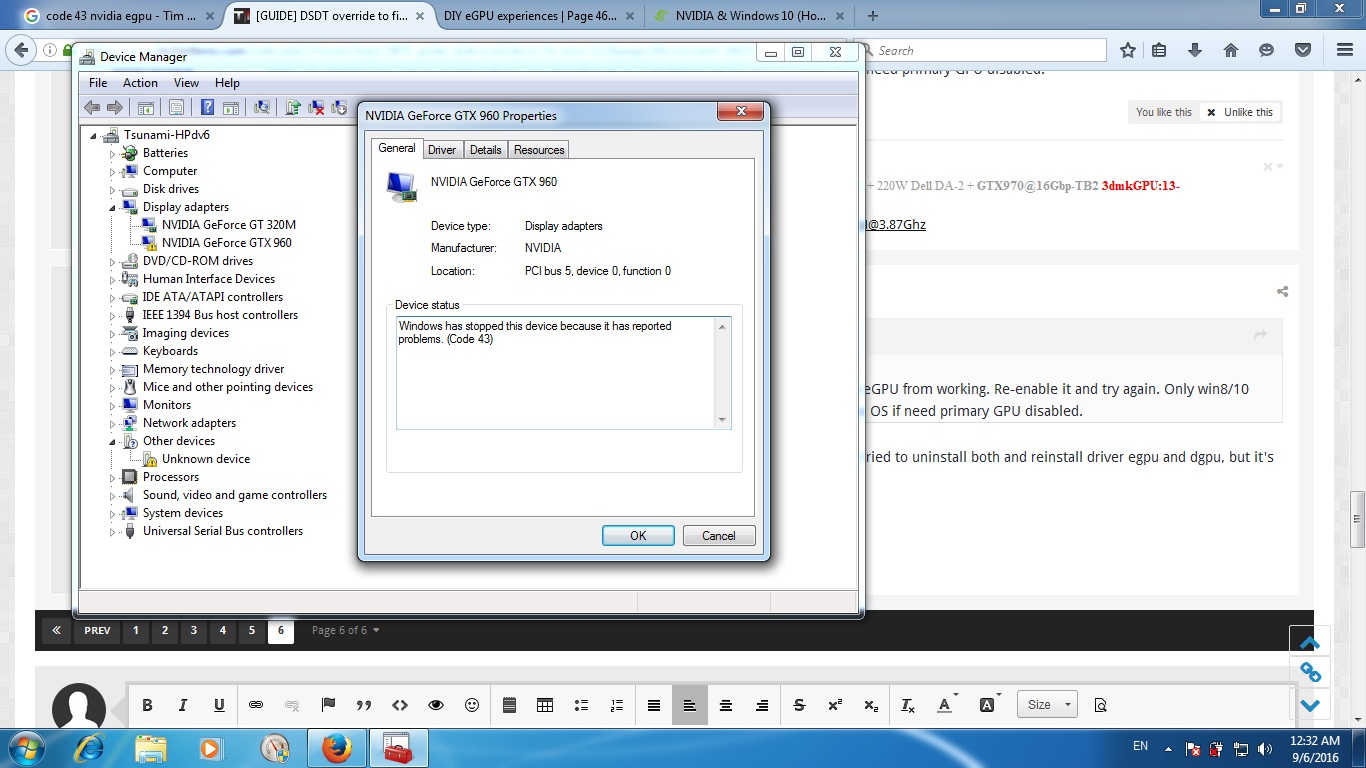The image size is (1366, 768).
Task: Click the Back arrow in Device Manager toolbar
Action: coord(92,107)
